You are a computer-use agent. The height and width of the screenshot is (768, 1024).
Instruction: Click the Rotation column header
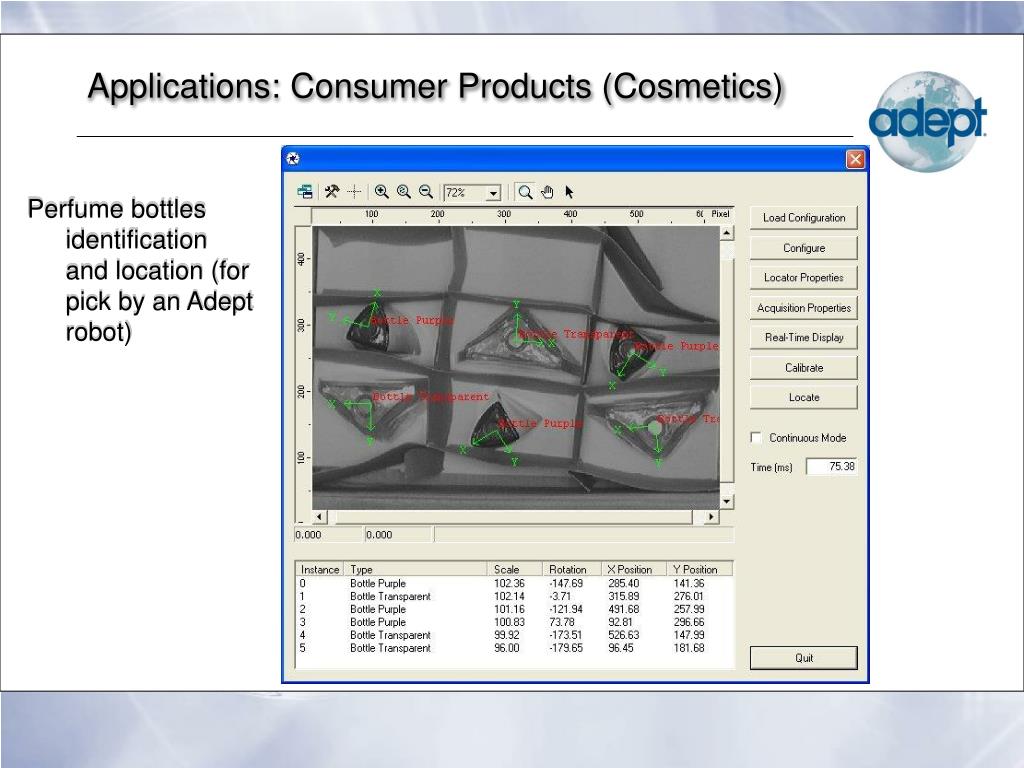tap(571, 569)
